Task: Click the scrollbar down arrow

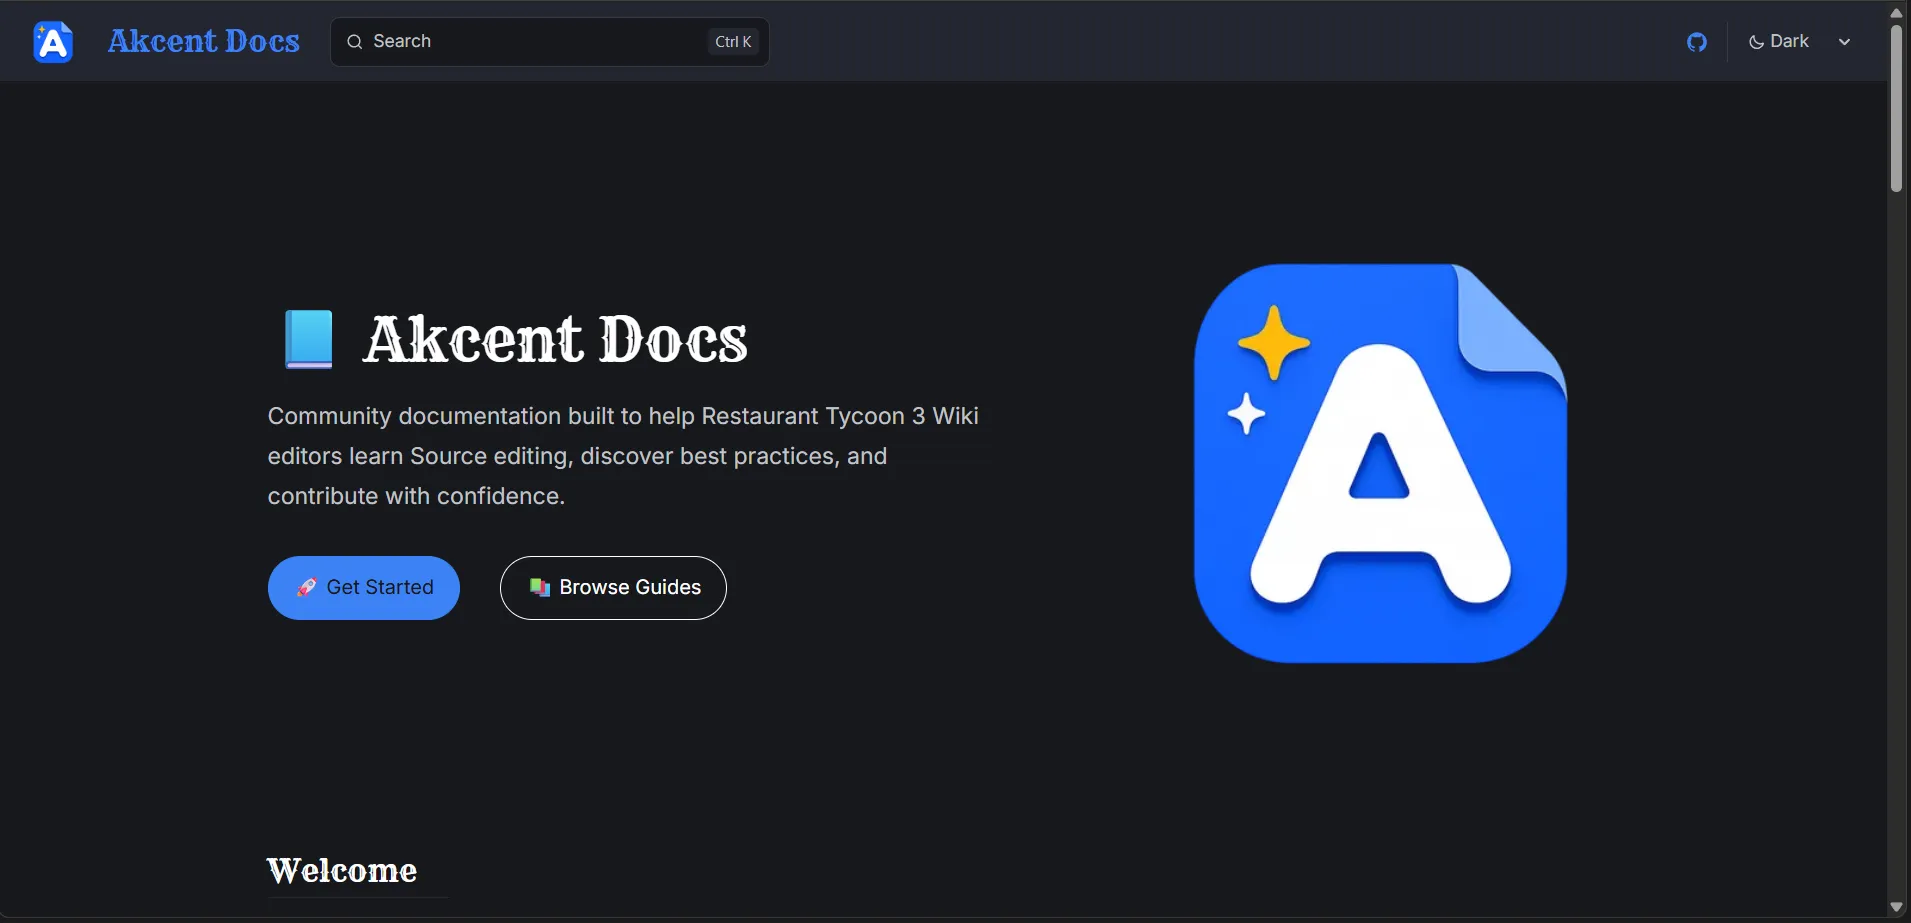Action: 1897,908
